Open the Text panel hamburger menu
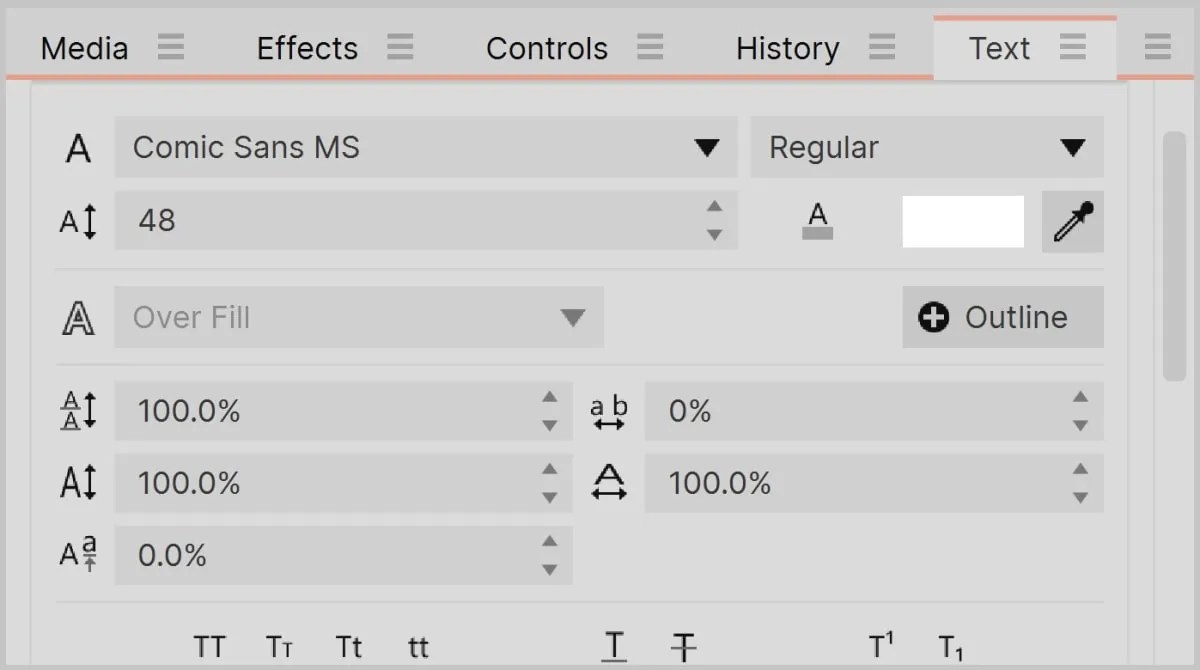Viewport: 1200px width, 670px height. tap(1073, 47)
